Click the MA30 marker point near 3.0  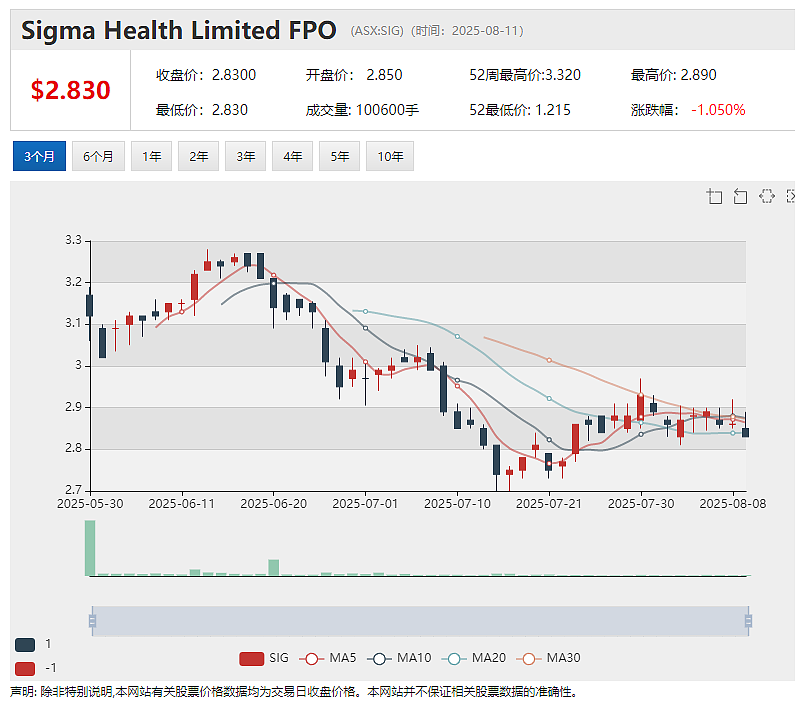pos(549,360)
